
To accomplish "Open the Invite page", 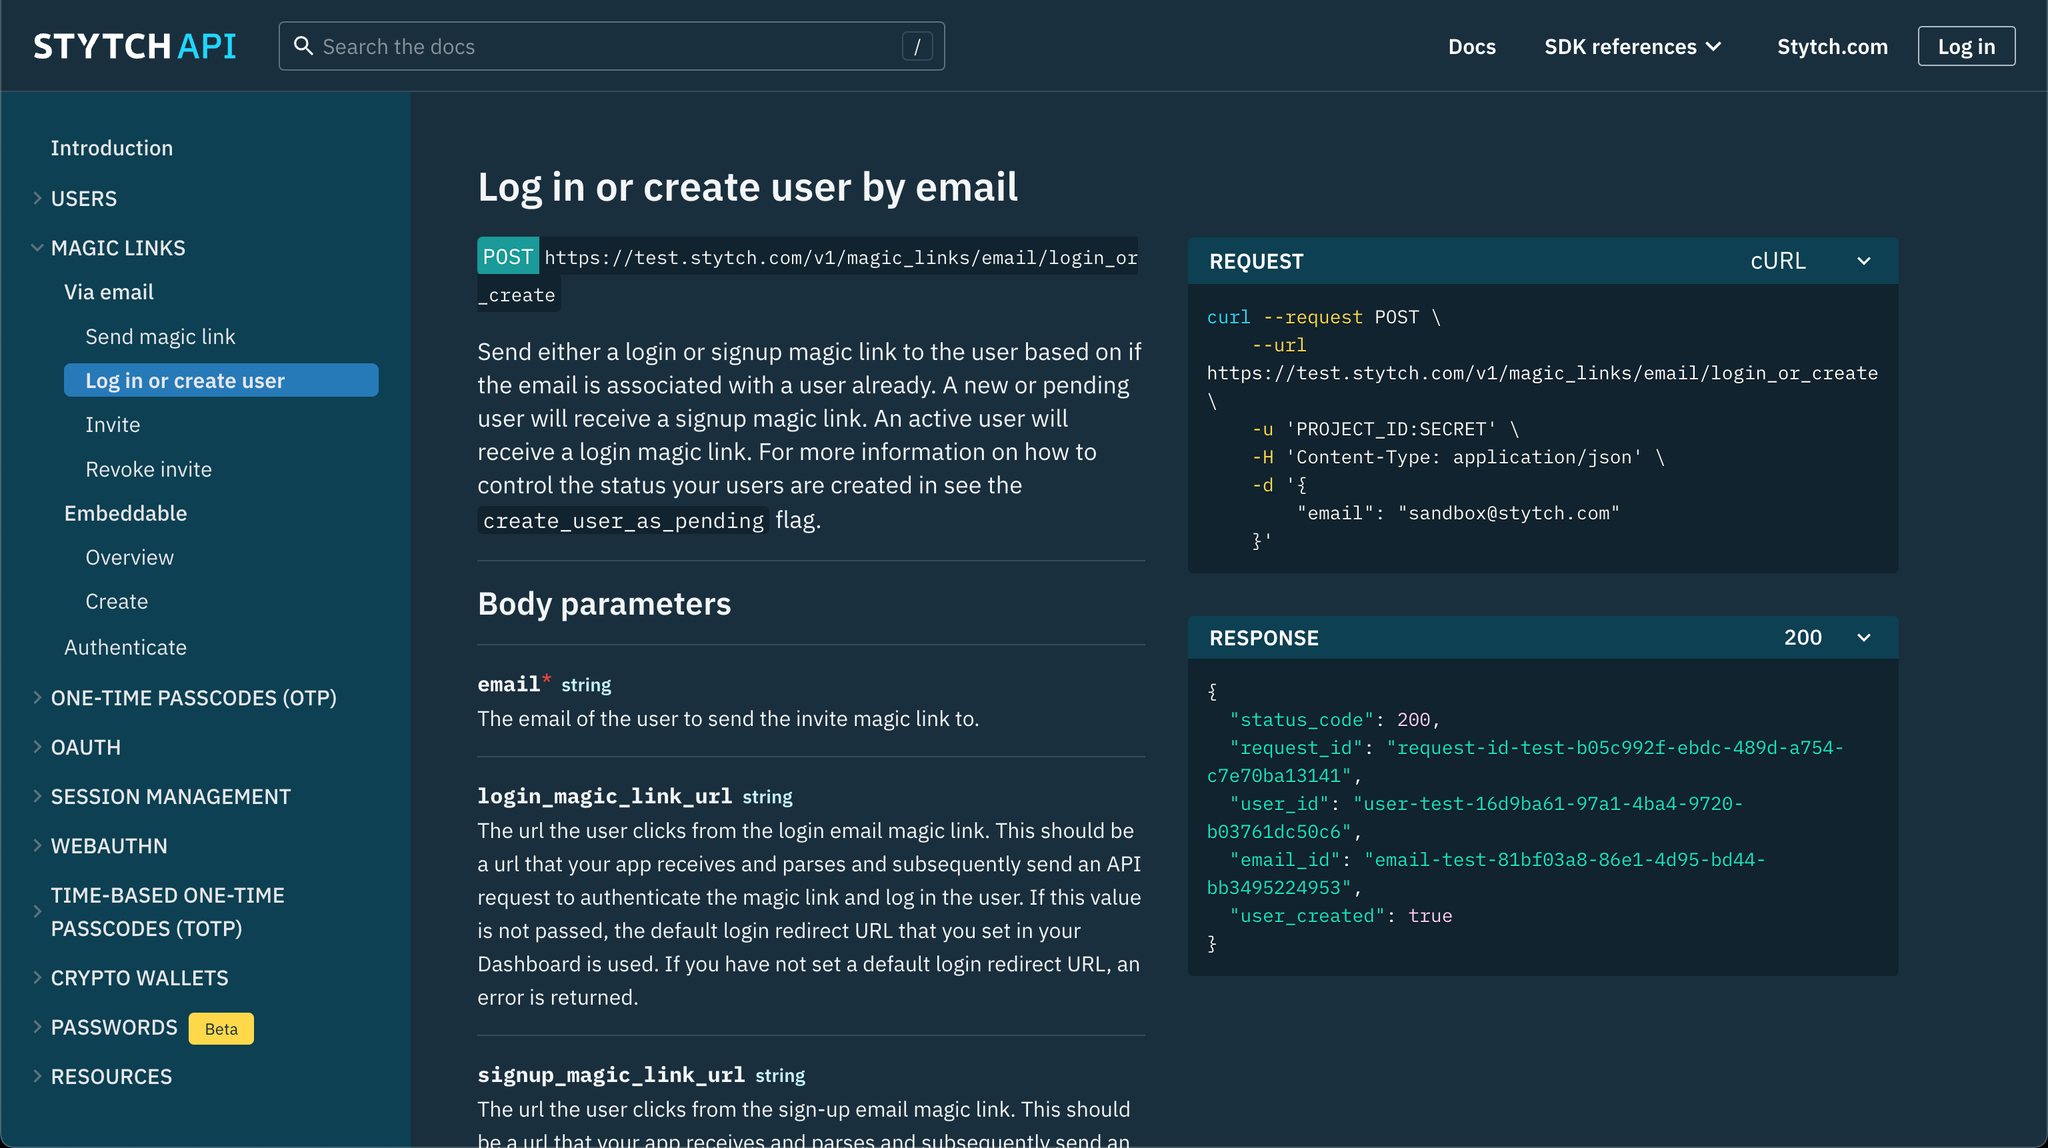I will [112, 425].
